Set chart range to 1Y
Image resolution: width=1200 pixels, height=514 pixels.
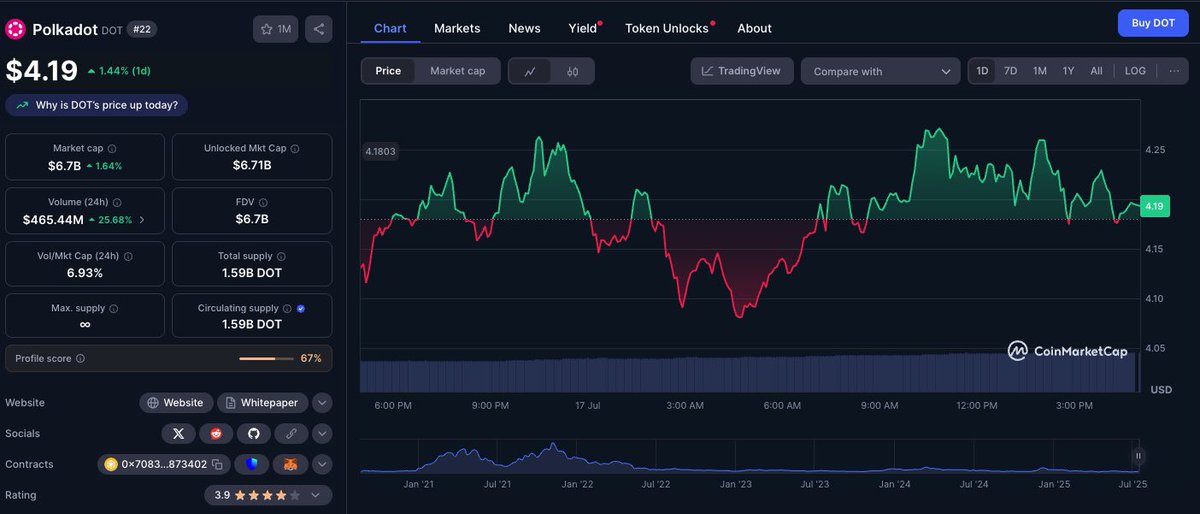click(1068, 71)
